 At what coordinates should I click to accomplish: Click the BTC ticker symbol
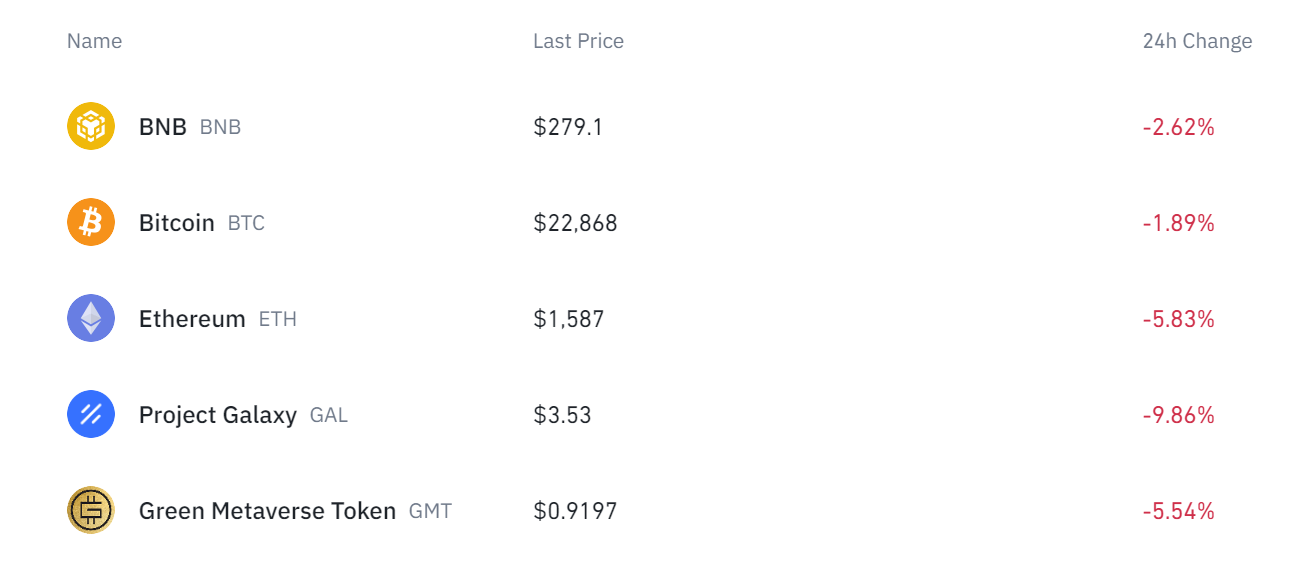point(246,223)
